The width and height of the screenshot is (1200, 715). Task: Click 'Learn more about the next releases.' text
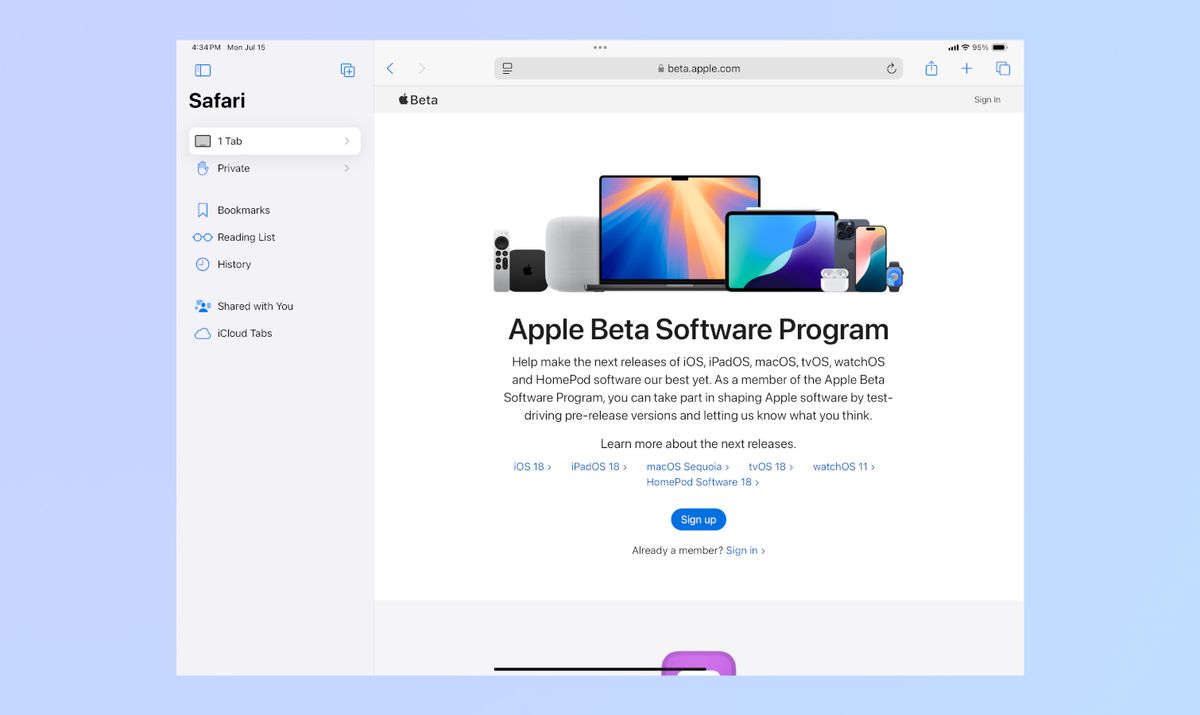click(x=698, y=444)
